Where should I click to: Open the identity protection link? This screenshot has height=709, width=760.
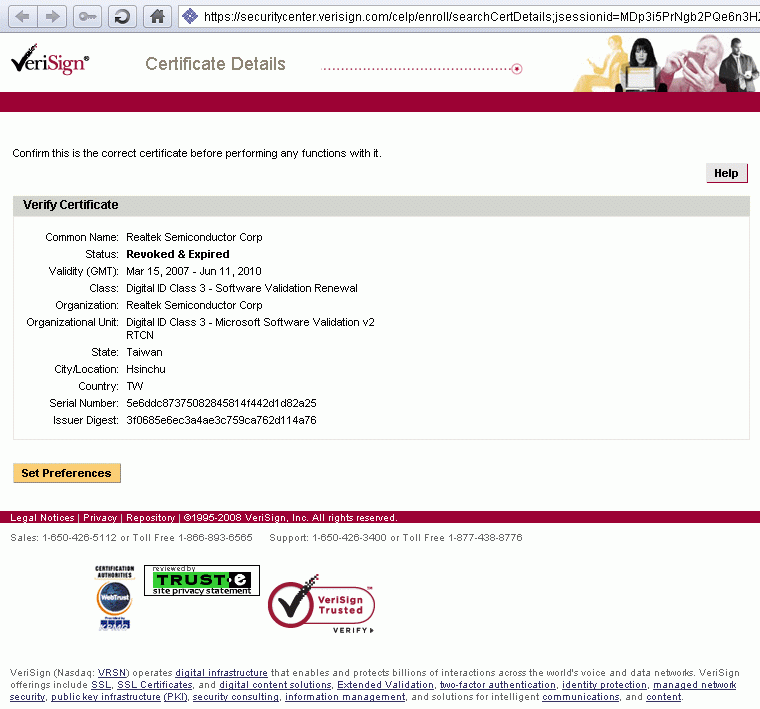(x=604, y=685)
